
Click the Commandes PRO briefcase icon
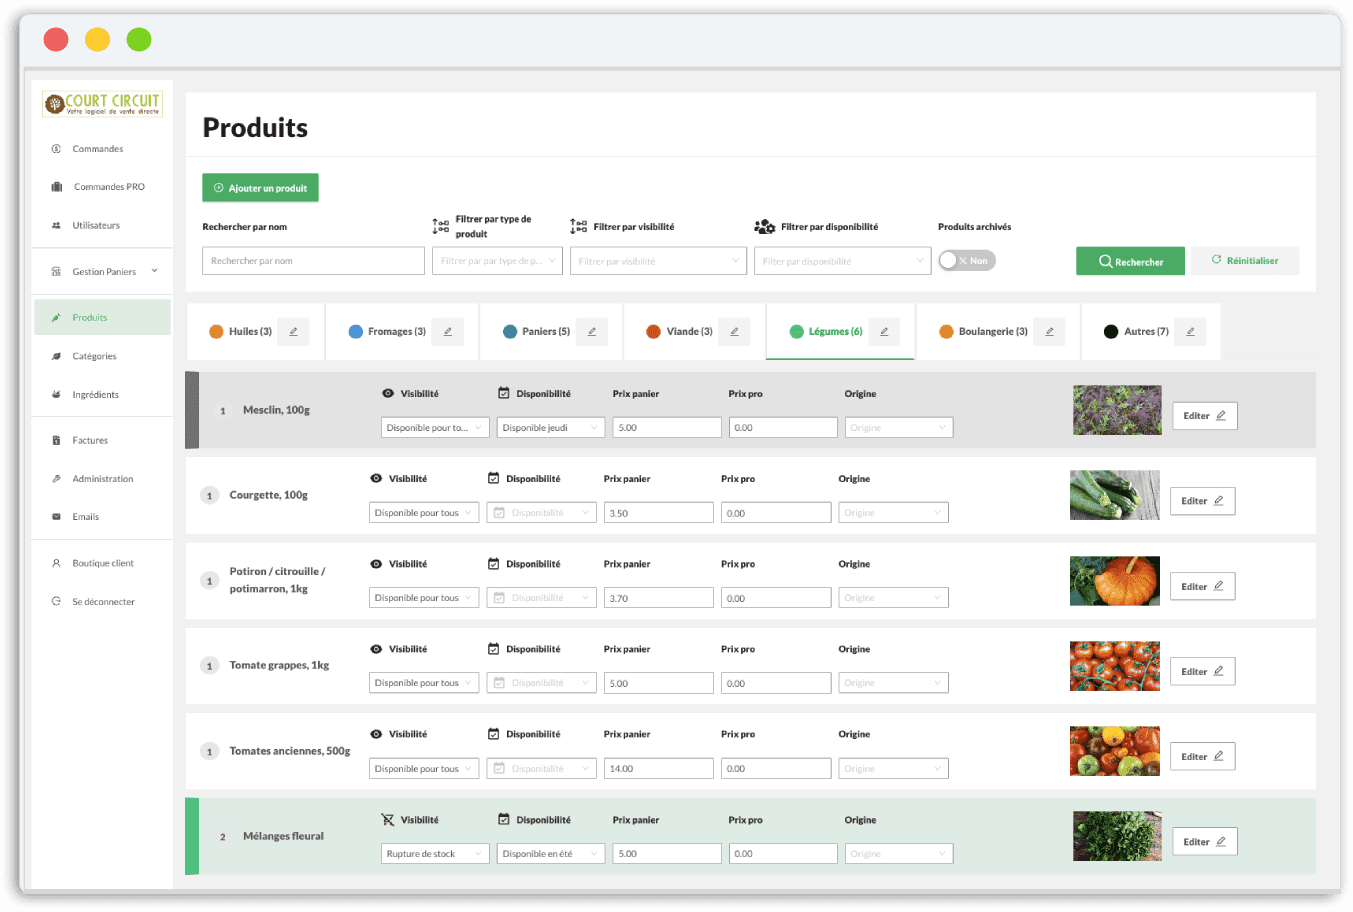[x=57, y=187]
